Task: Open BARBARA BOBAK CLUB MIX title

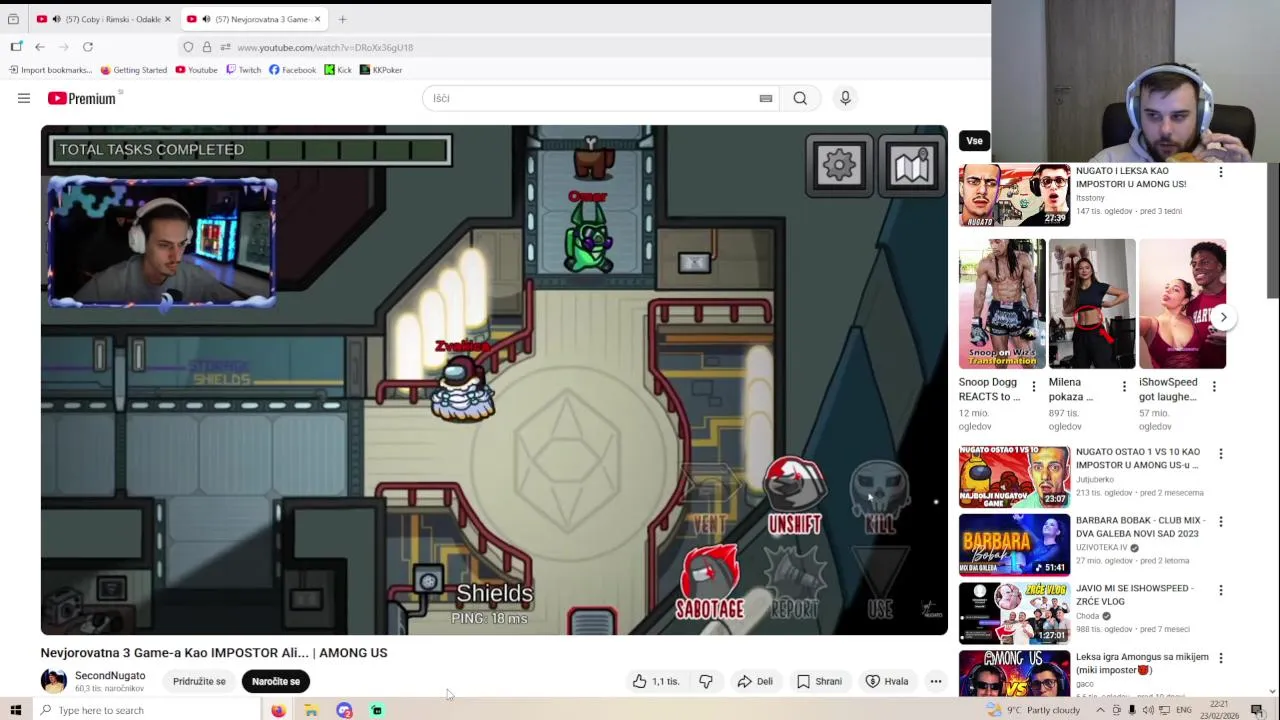Action: [1140, 527]
